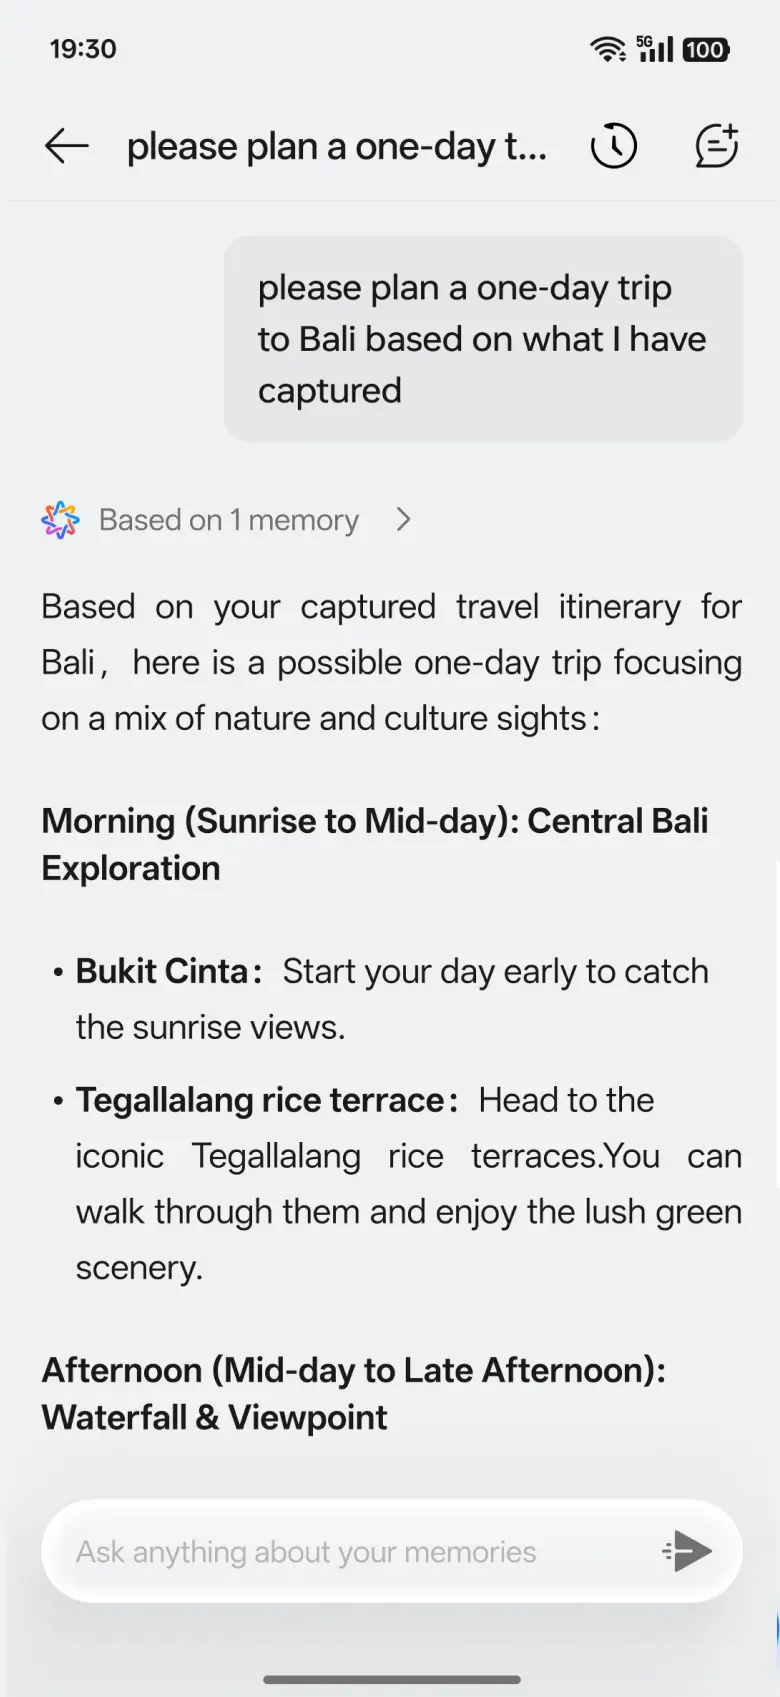Tap the Wi-Fi status icon
780x1697 pixels.
tap(607, 49)
